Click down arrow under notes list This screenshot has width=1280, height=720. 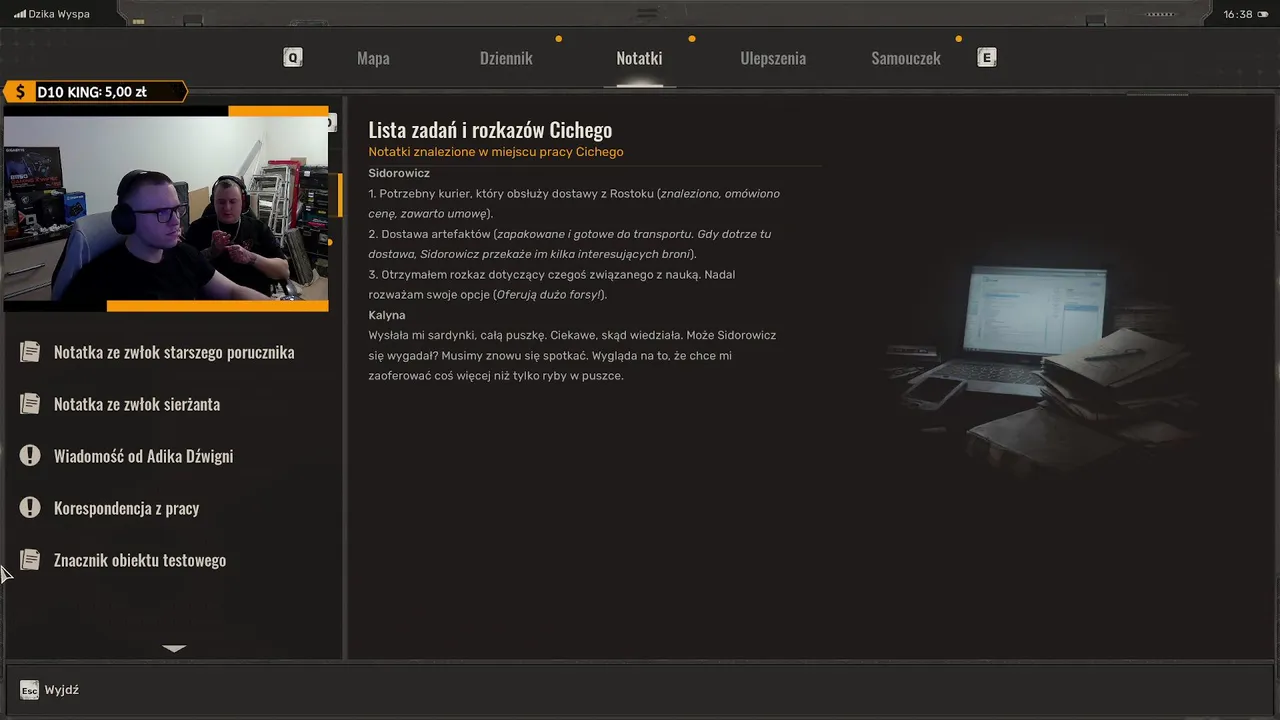(x=174, y=649)
